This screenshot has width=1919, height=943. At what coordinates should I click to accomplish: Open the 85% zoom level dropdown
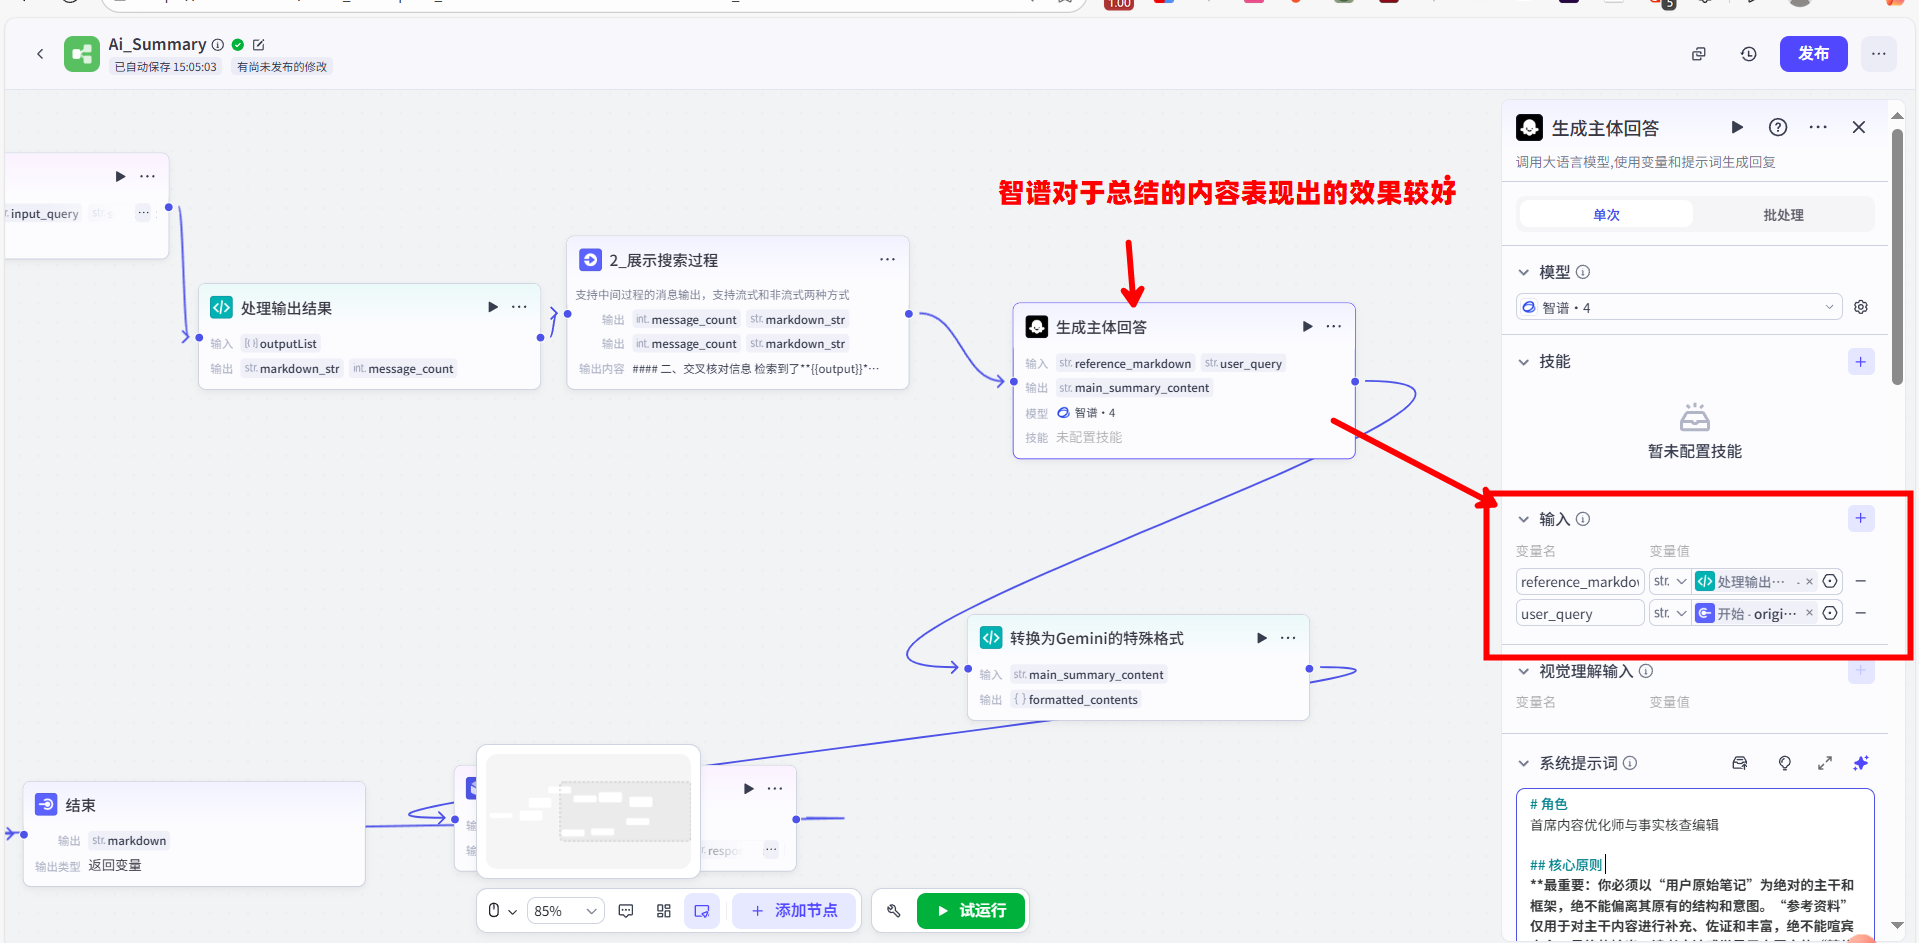565,911
